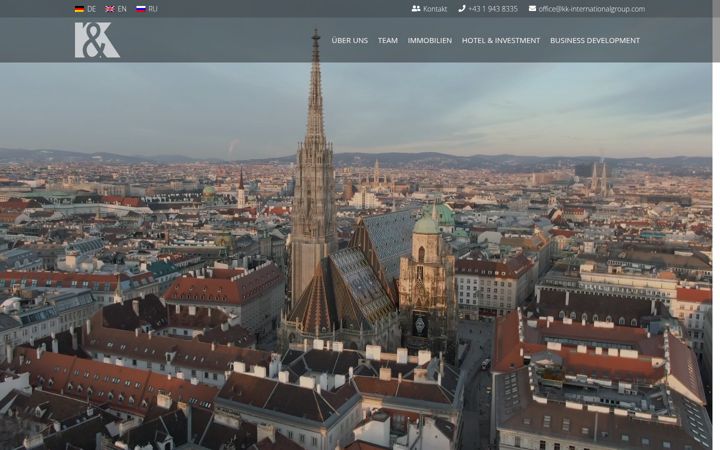Open the ÜBER UNS menu

coord(349,40)
